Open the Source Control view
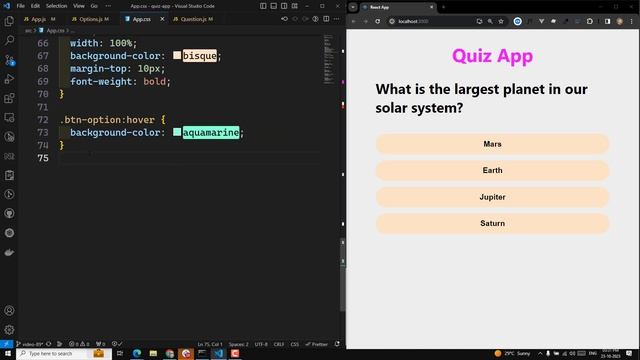Image resolution: width=640 pixels, height=360 pixels. point(9,60)
